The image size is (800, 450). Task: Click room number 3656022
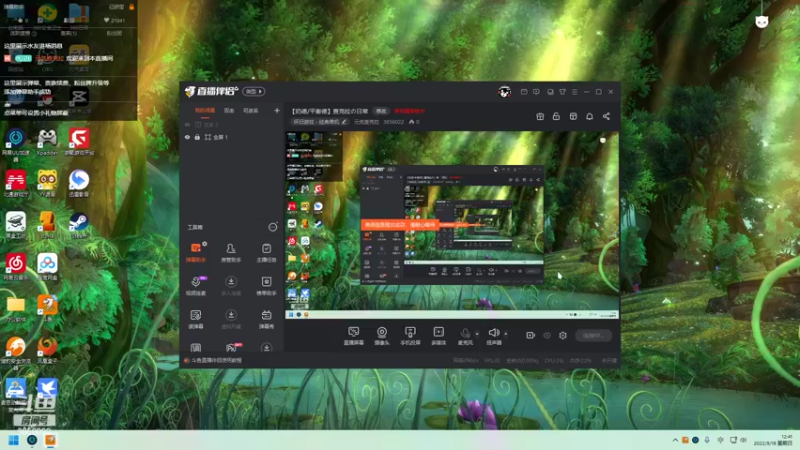(393, 122)
